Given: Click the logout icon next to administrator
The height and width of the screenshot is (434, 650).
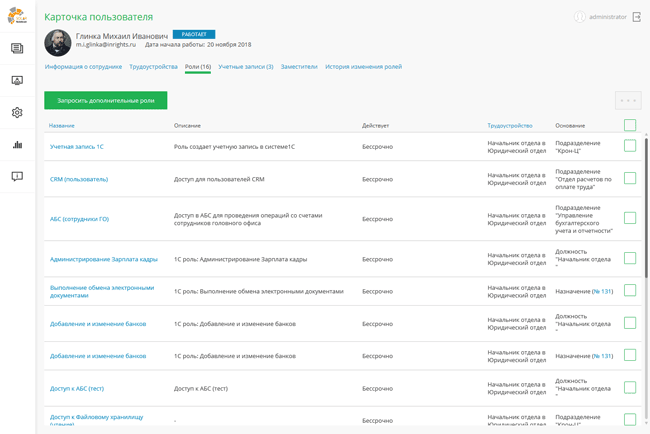Looking at the screenshot, I should (636, 17).
